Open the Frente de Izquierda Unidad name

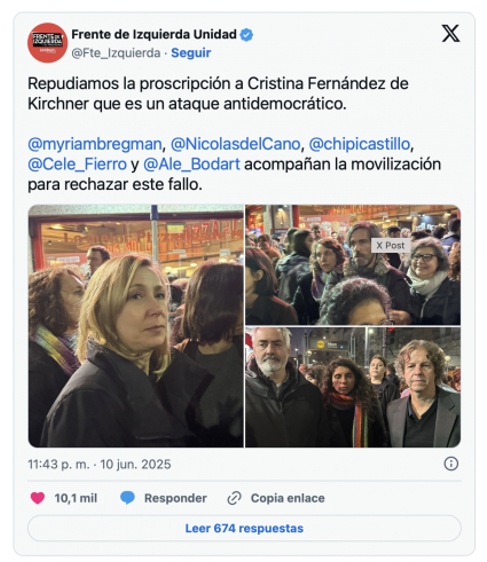[154, 35]
